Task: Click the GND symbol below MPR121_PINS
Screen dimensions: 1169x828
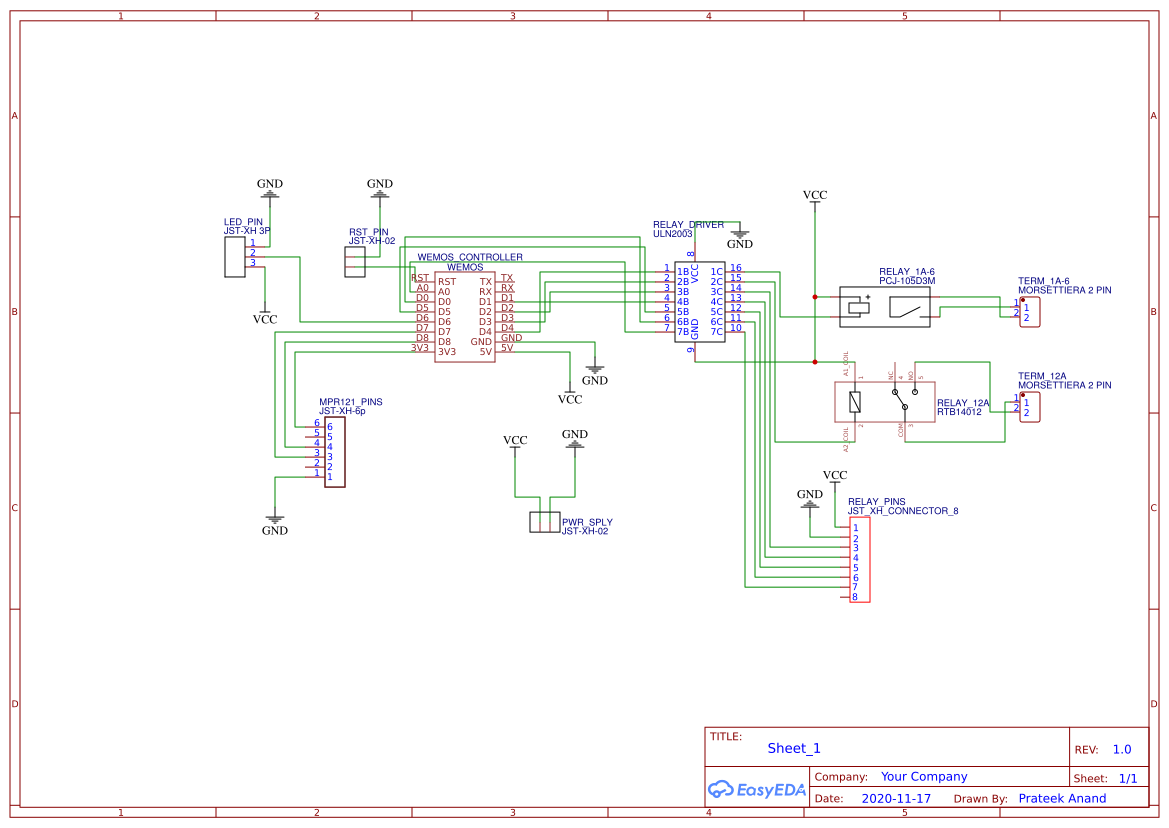Action: [x=275, y=520]
